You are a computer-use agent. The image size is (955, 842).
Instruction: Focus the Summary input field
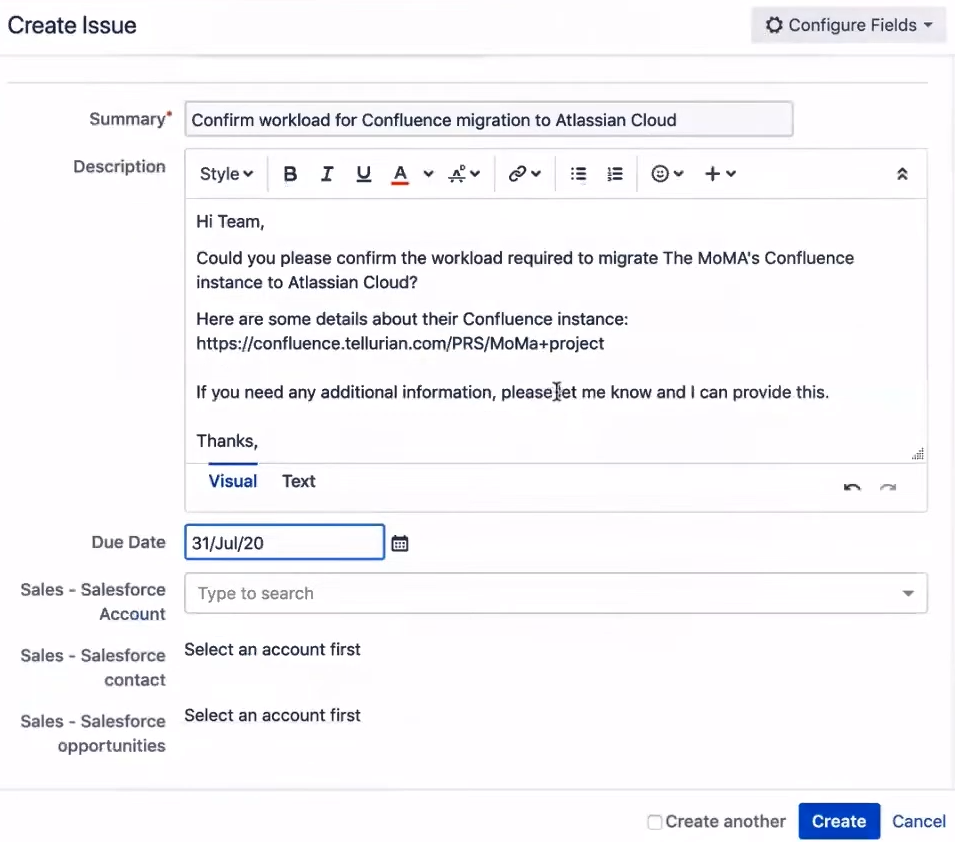488,119
